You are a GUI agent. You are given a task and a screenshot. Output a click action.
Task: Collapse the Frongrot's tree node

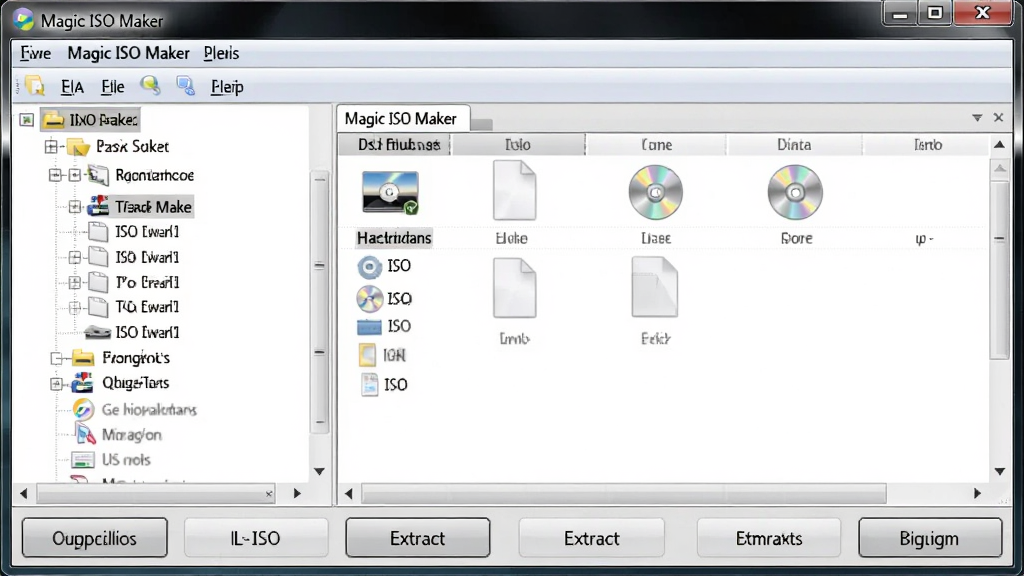[56, 359]
